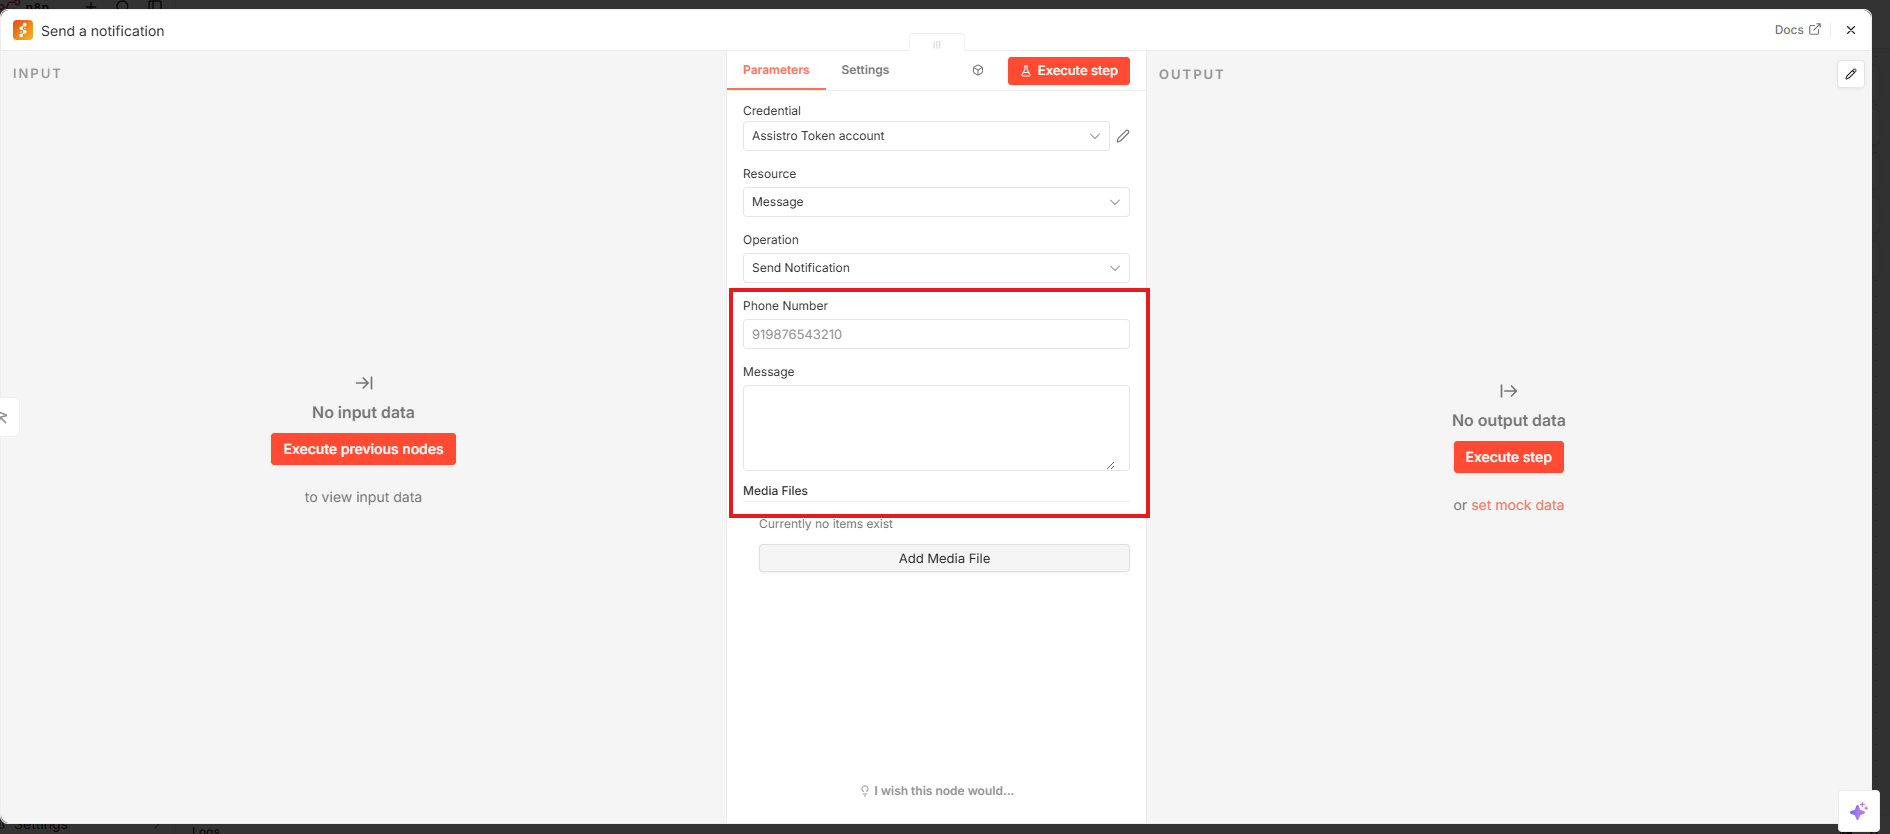This screenshot has height=834, width=1890.
Task: Switch to the Settings tab
Action: [865, 70]
